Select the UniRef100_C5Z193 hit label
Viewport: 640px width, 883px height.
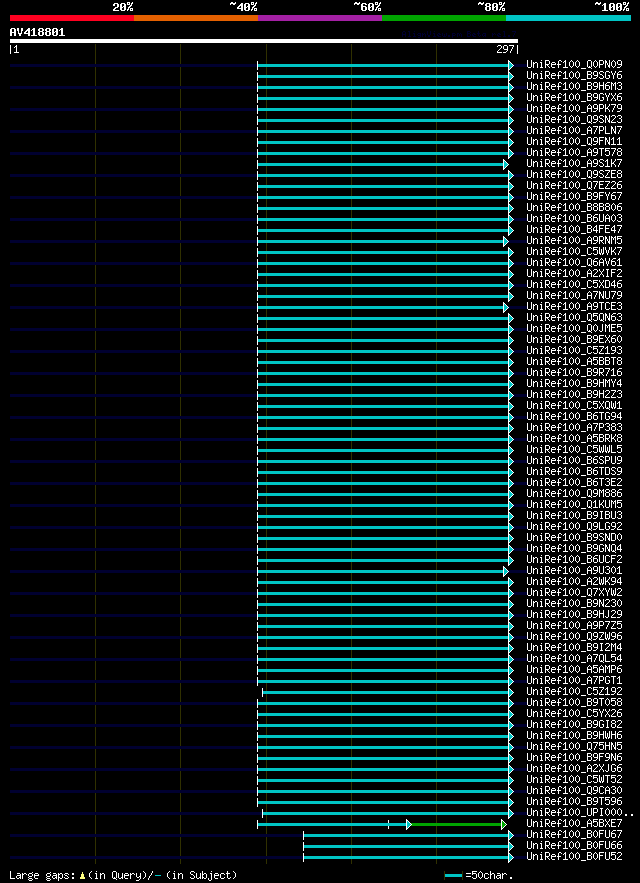(x=575, y=350)
